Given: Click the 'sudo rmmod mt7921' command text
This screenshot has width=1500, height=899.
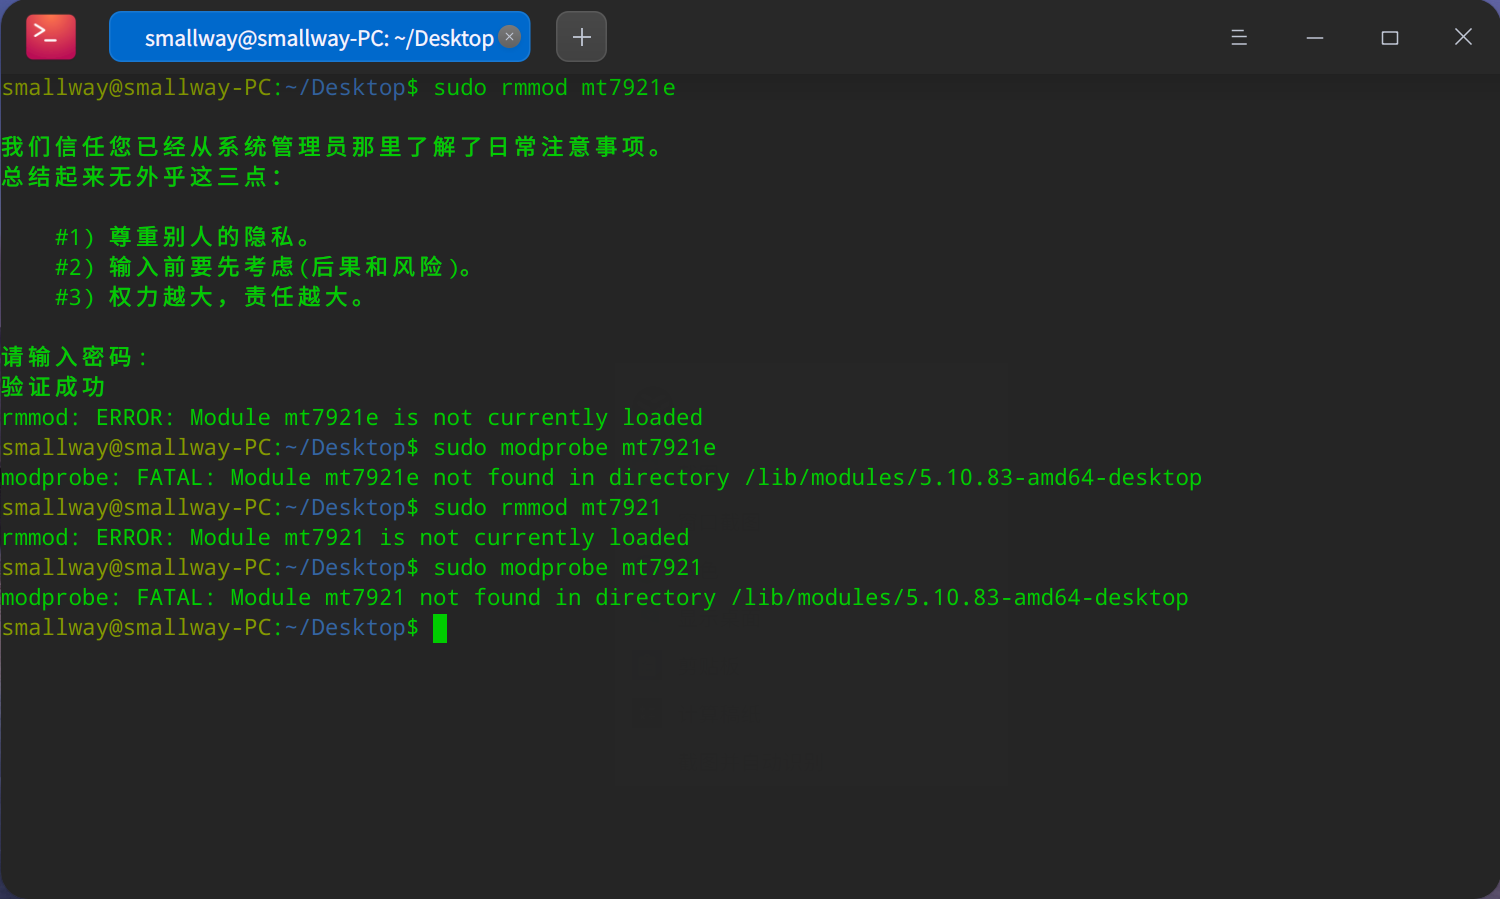Looking at the screenshot, I should click(547, 508).
